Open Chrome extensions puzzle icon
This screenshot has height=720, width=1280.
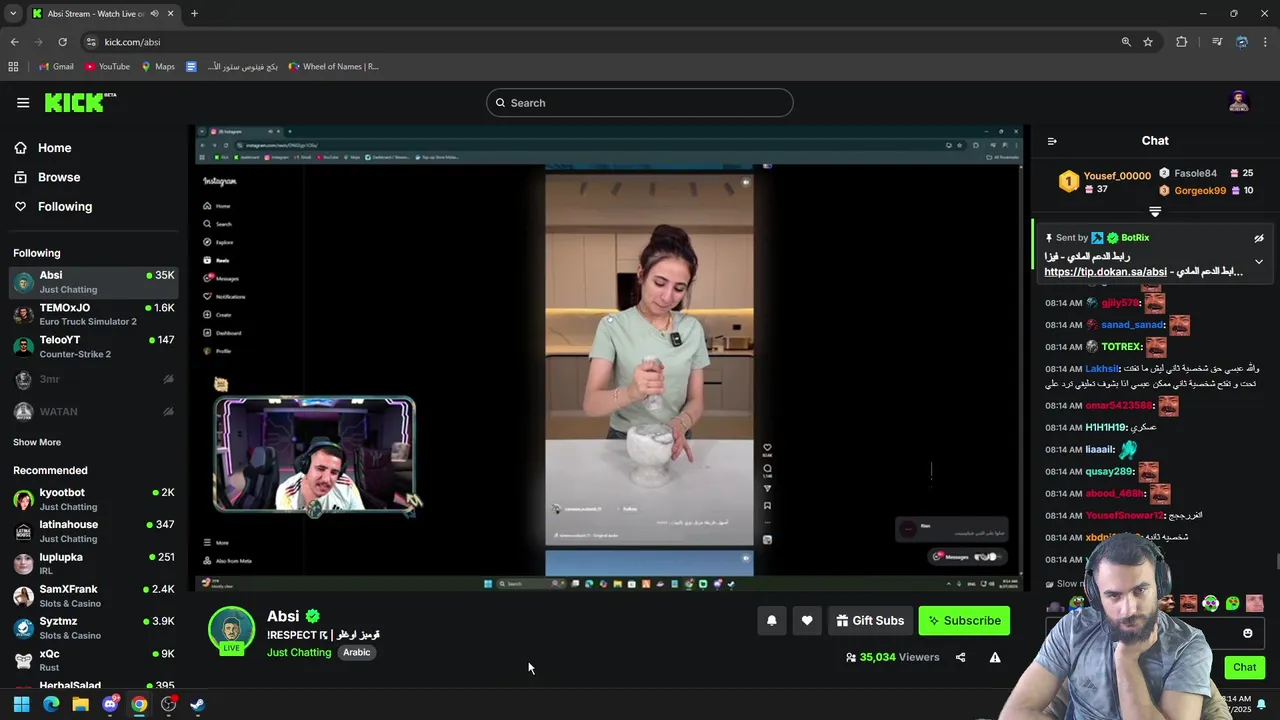[1182, 42]
